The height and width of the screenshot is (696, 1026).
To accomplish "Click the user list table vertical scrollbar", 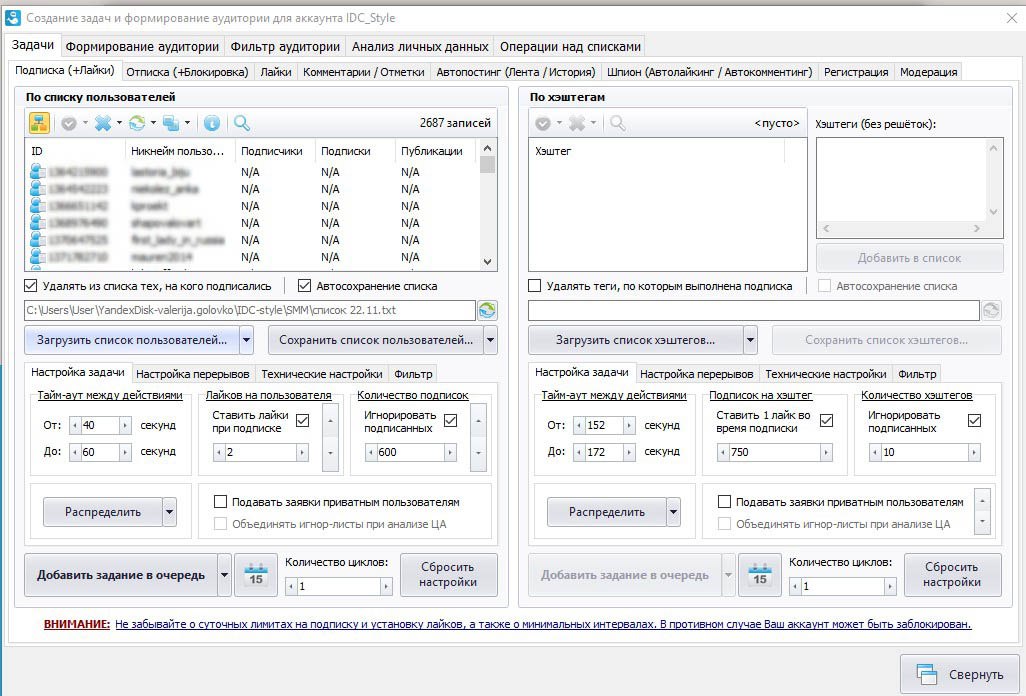I will (487, 204).
